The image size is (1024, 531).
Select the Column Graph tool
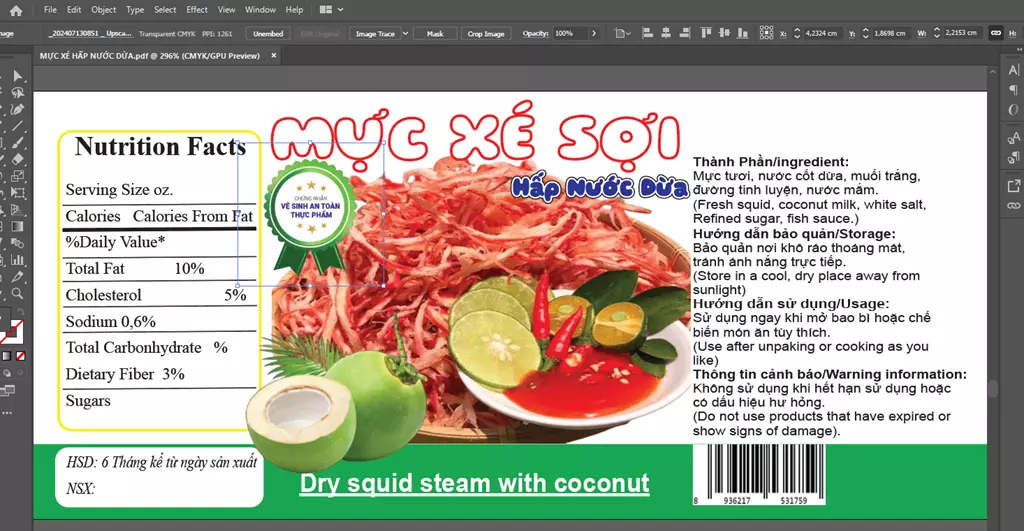click(18, 260)
